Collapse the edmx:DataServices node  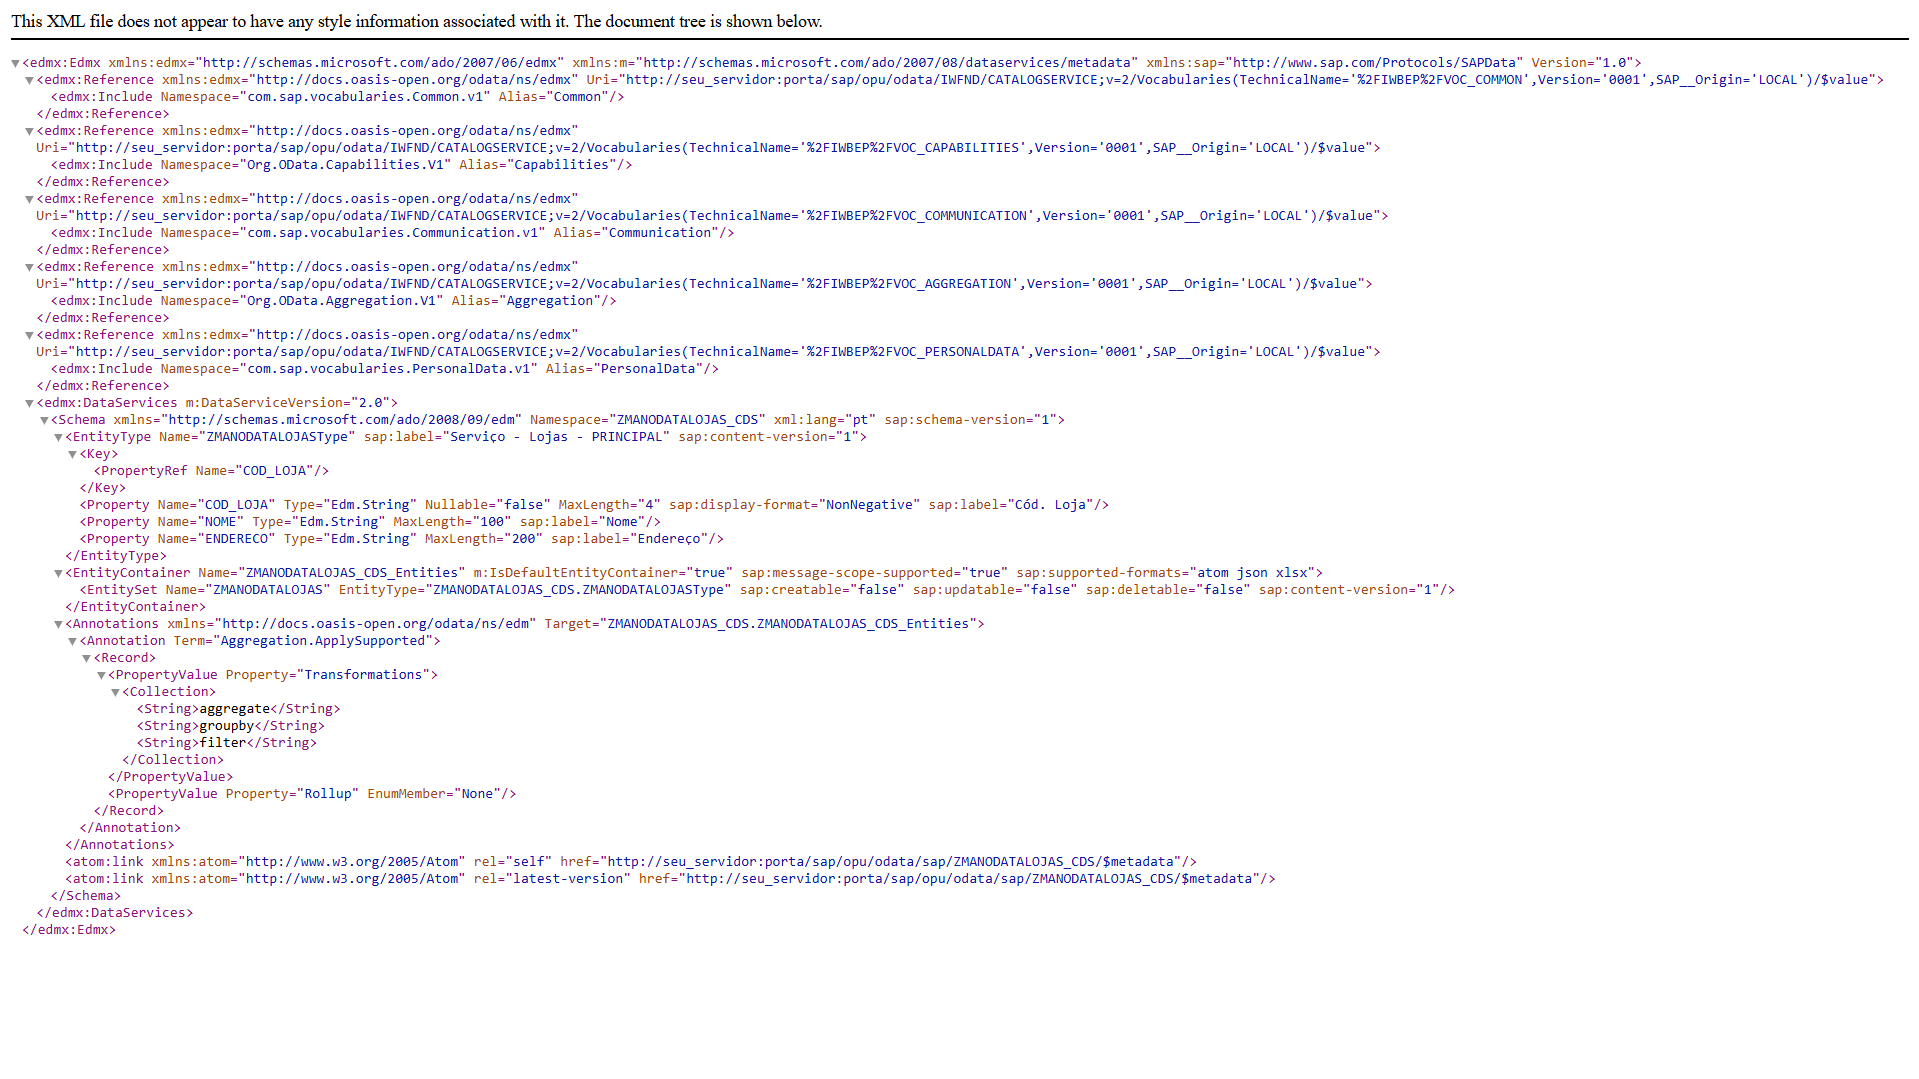coord(29,403)
